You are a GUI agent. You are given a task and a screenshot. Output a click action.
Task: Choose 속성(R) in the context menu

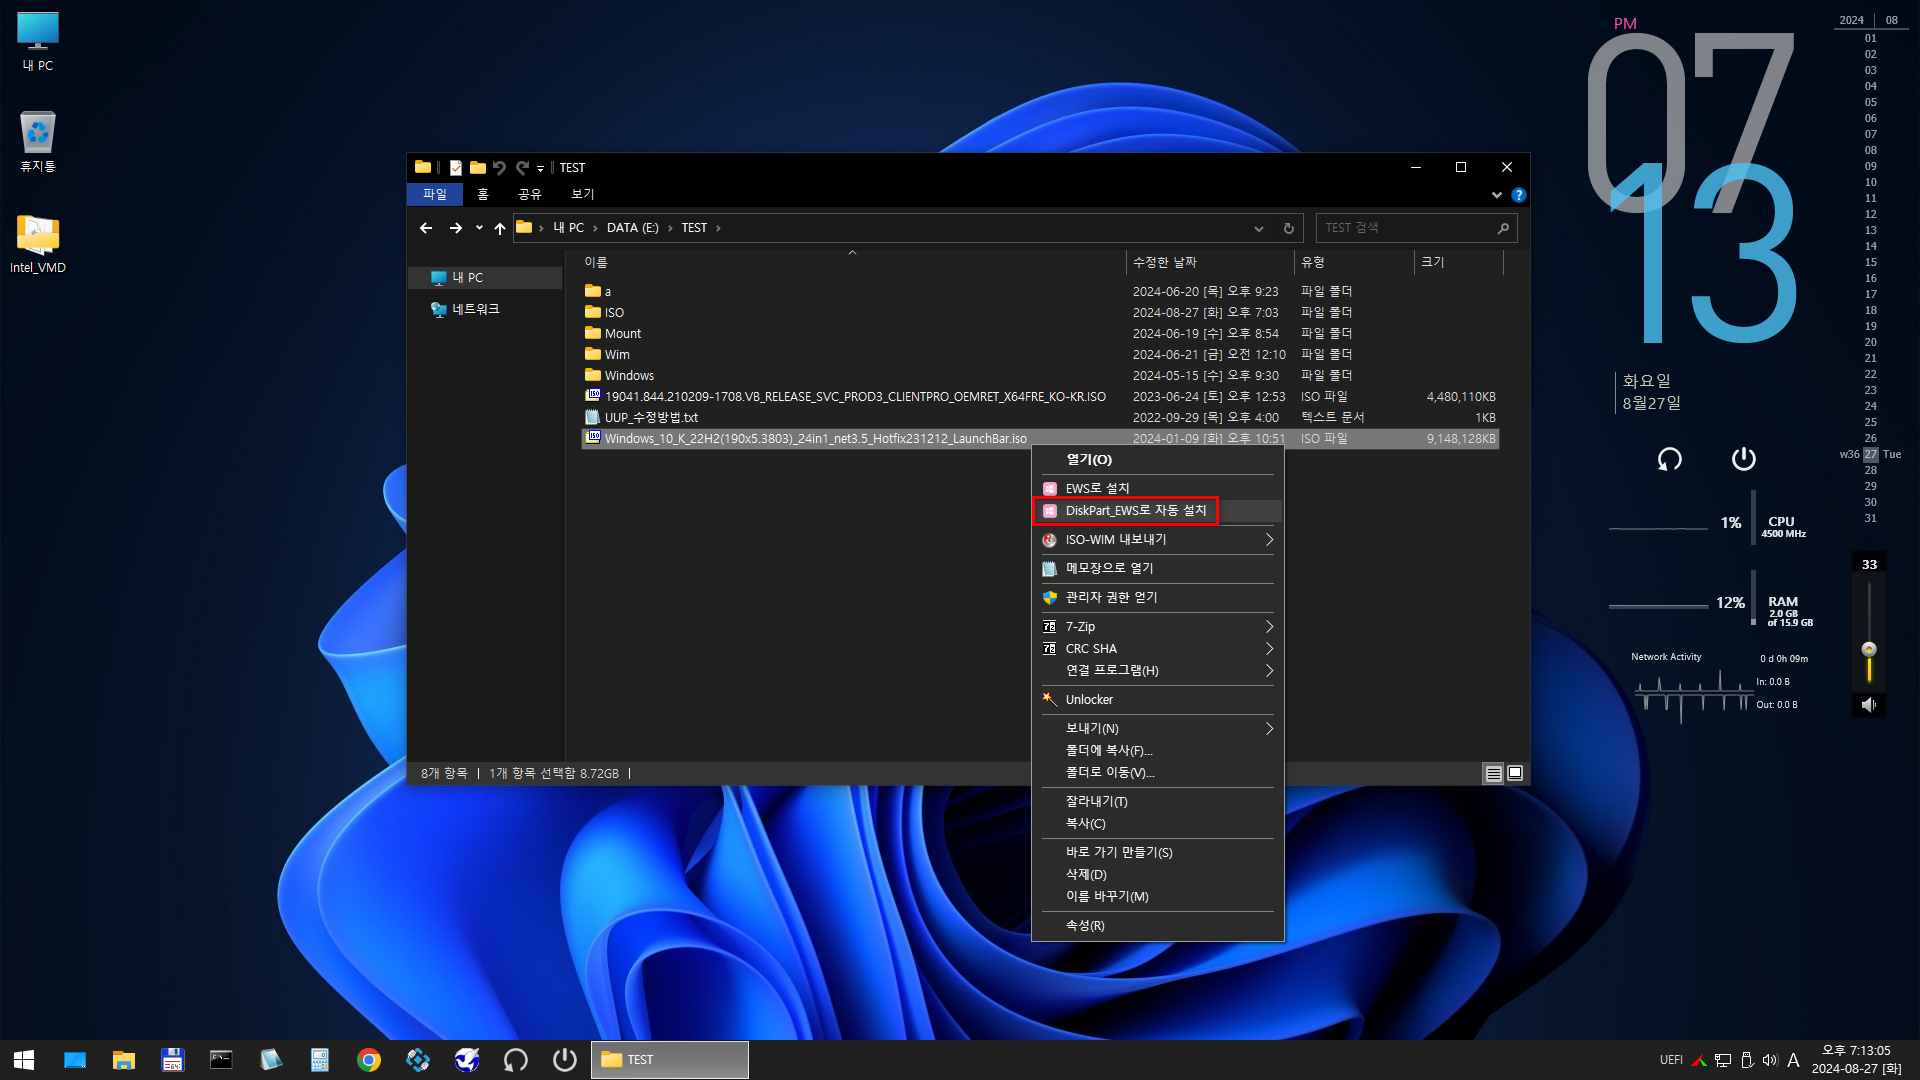(x=1158, y=925)
